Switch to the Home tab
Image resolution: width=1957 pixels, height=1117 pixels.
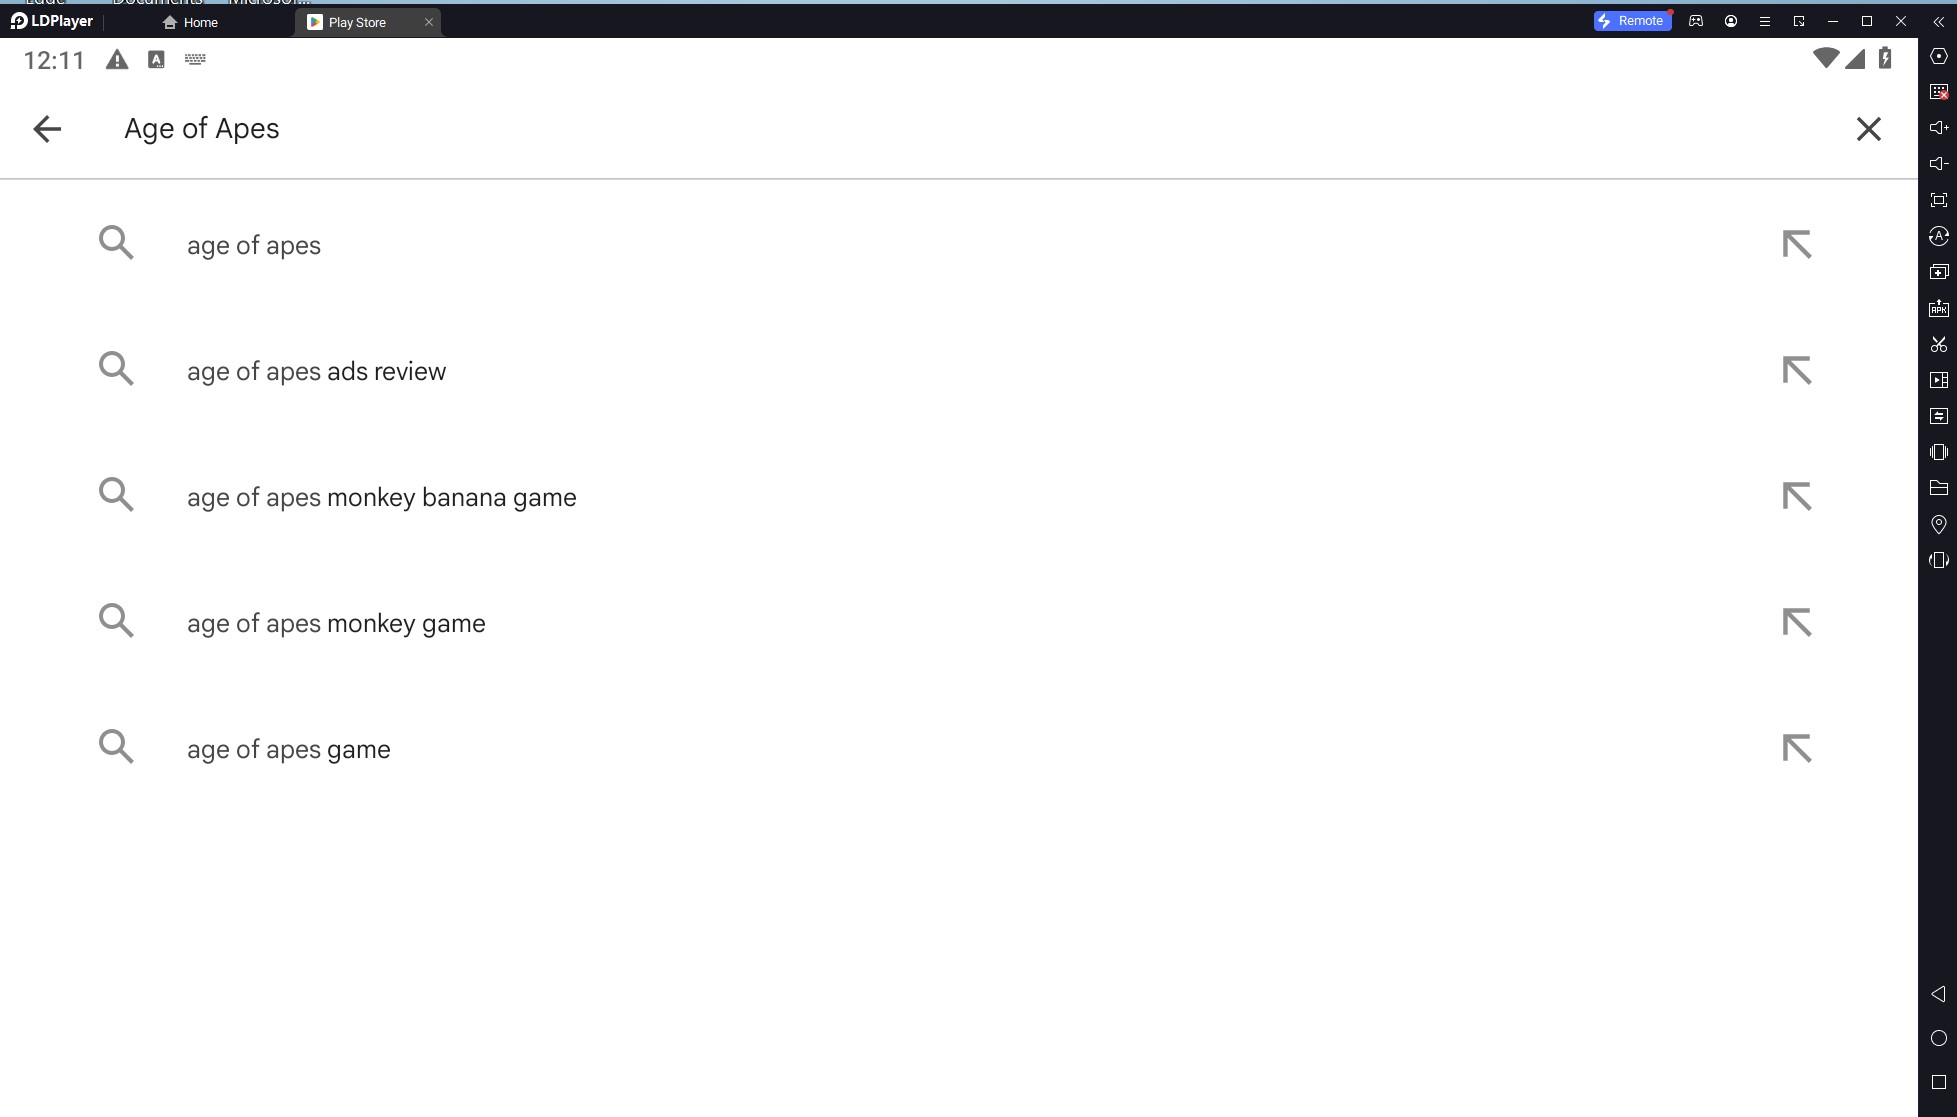click(200, 22)
